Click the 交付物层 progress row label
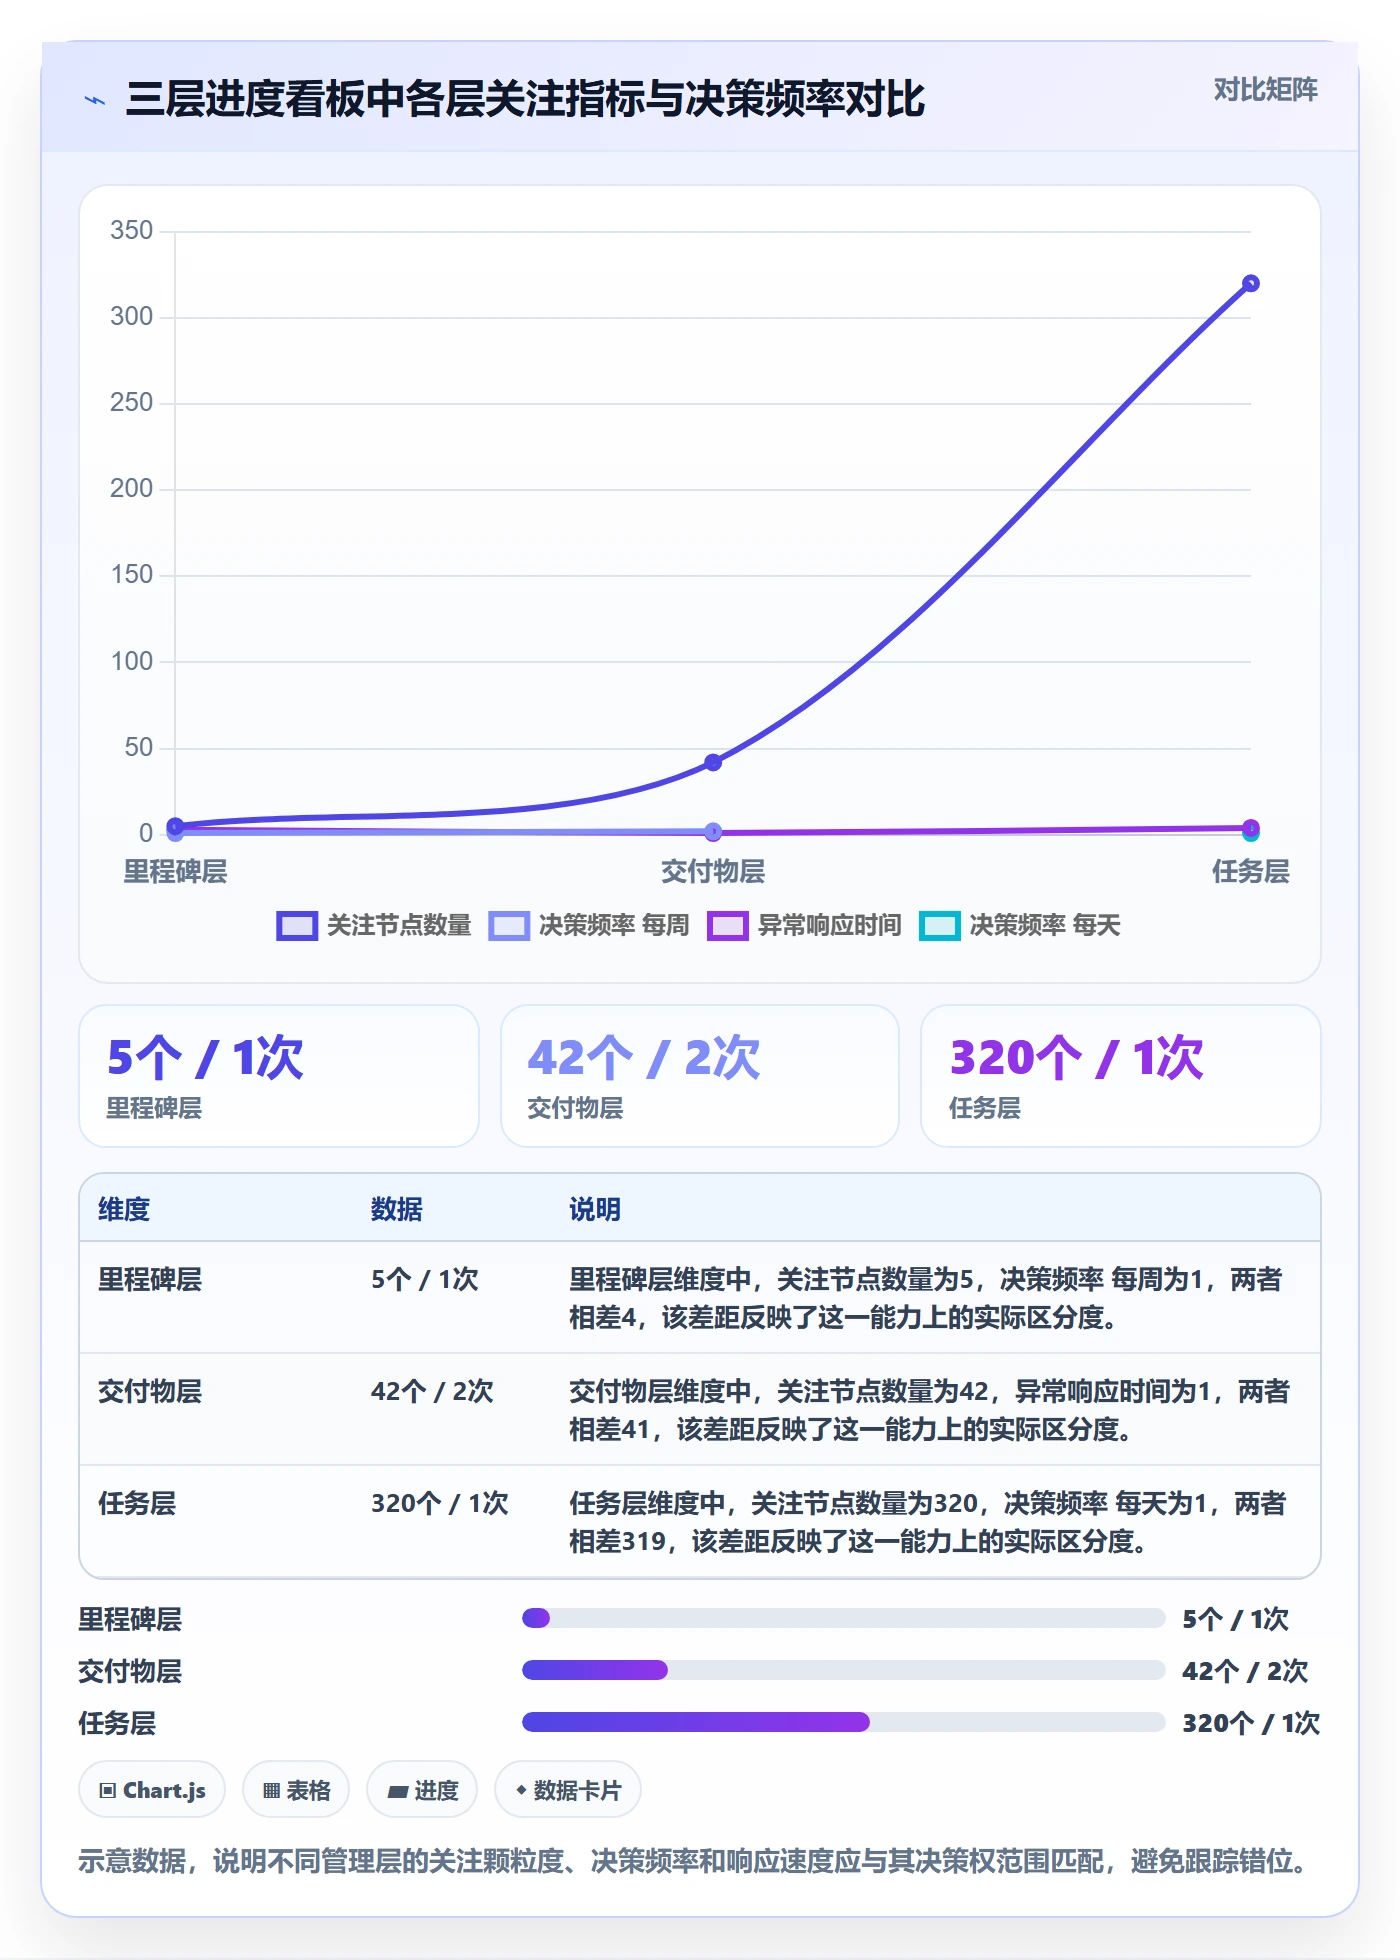The width and height of the screenshot is (1400, 1960). click(130, 1671)
